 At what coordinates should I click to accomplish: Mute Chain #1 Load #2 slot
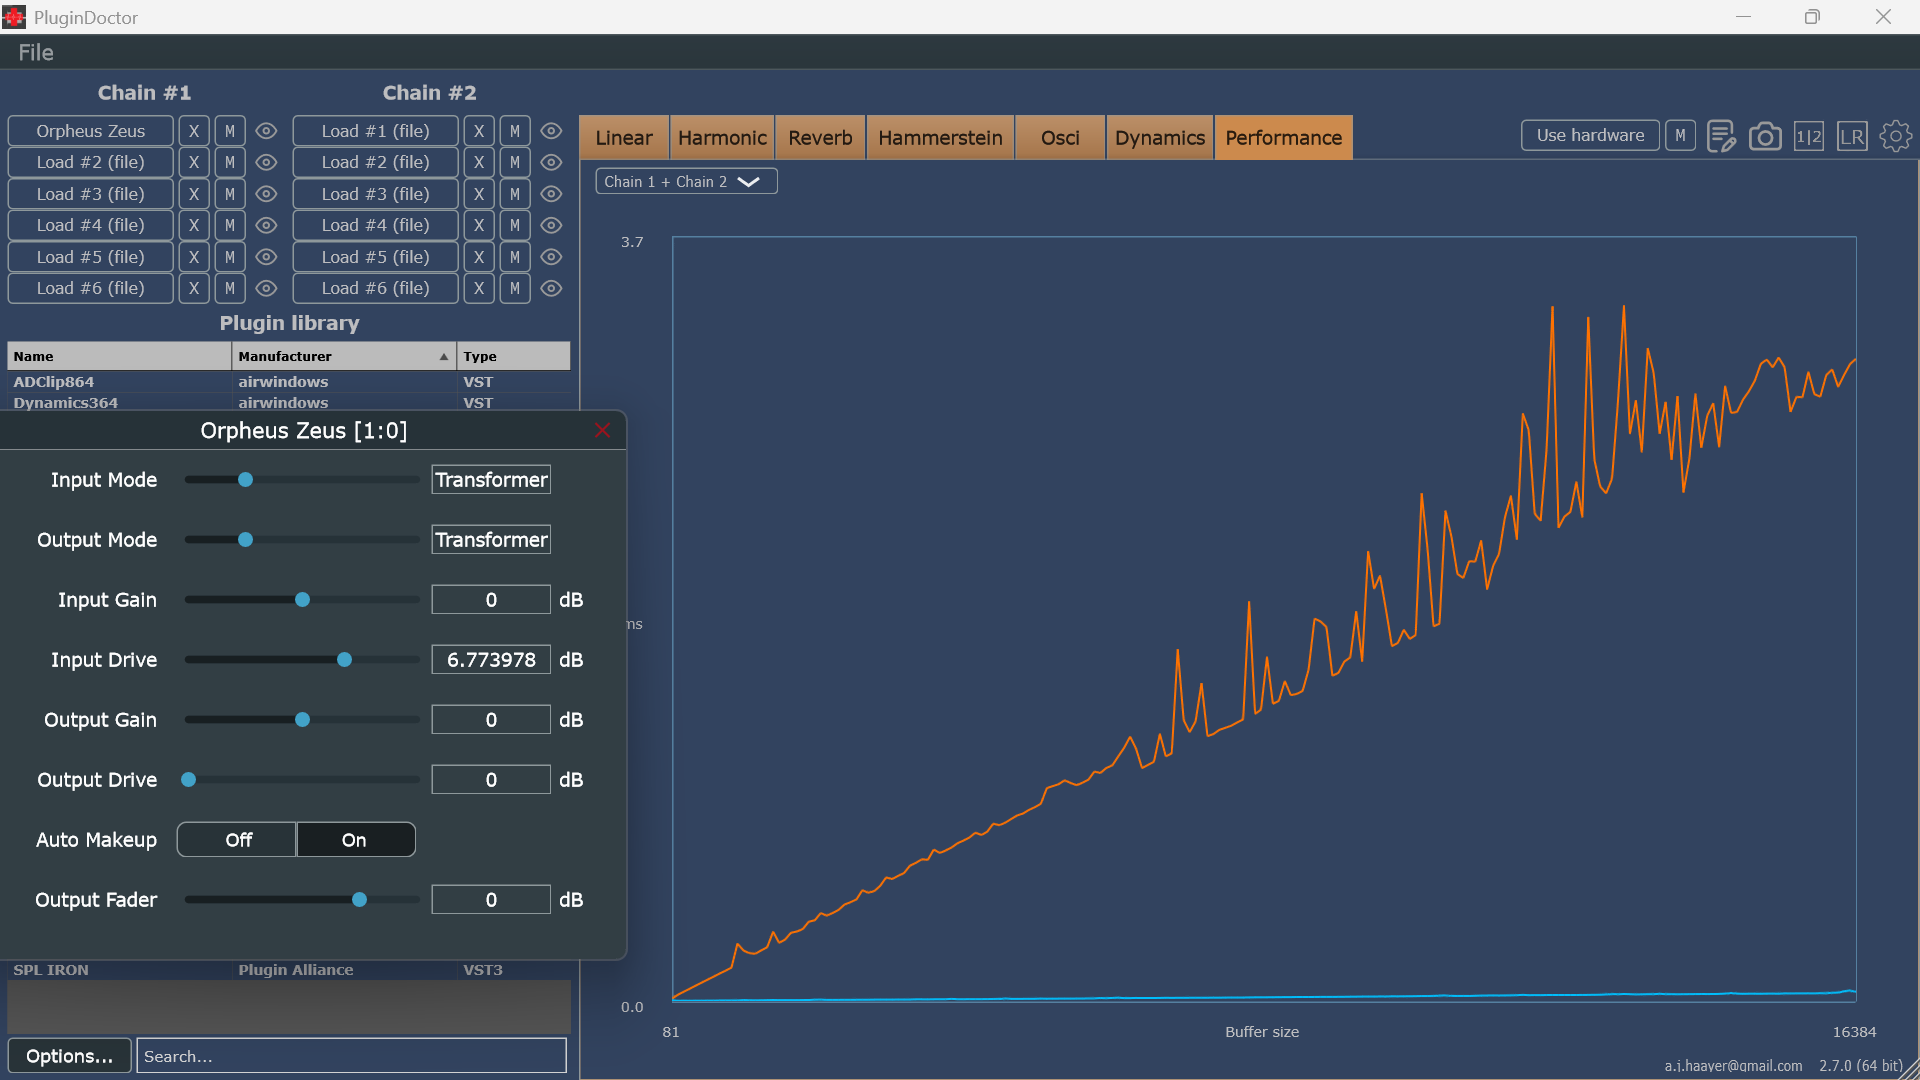point(230,162)
